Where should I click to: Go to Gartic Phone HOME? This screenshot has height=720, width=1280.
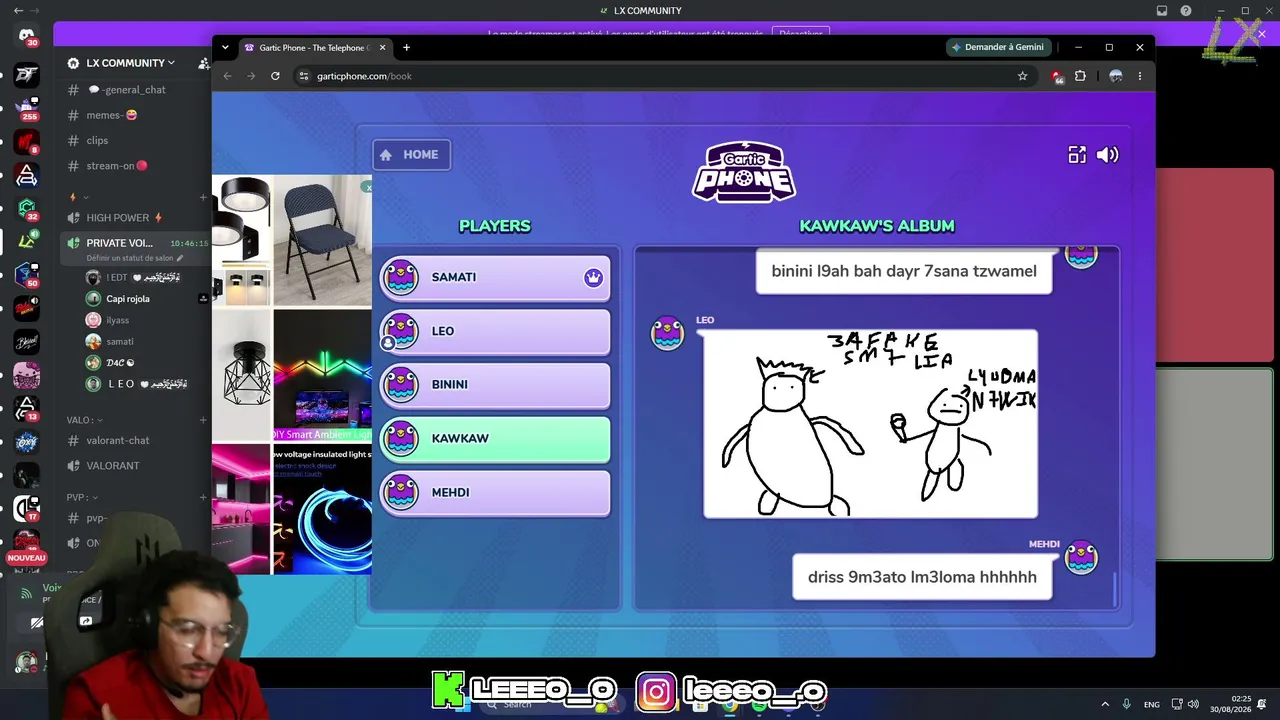(x=411, y=155)
